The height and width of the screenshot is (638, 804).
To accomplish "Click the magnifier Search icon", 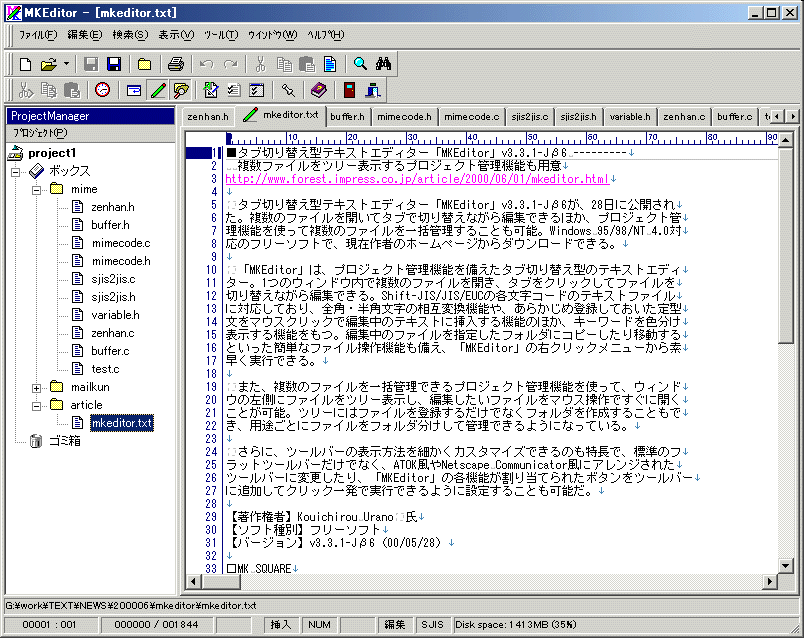I will click(x=359, y=61).
